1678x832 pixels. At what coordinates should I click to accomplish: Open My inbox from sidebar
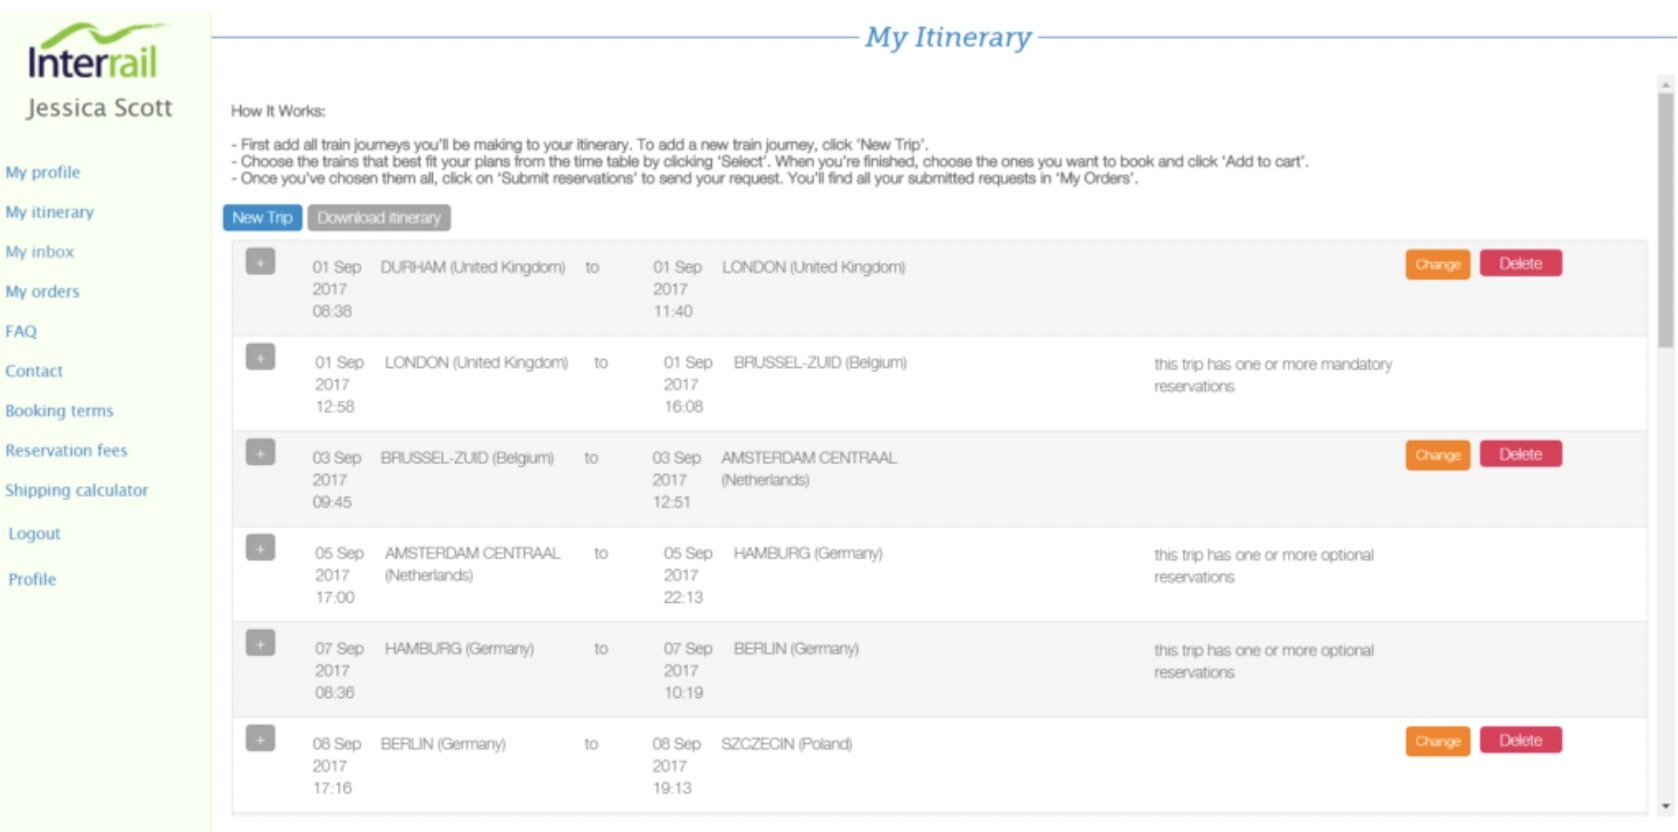click(x=40, y=251)
